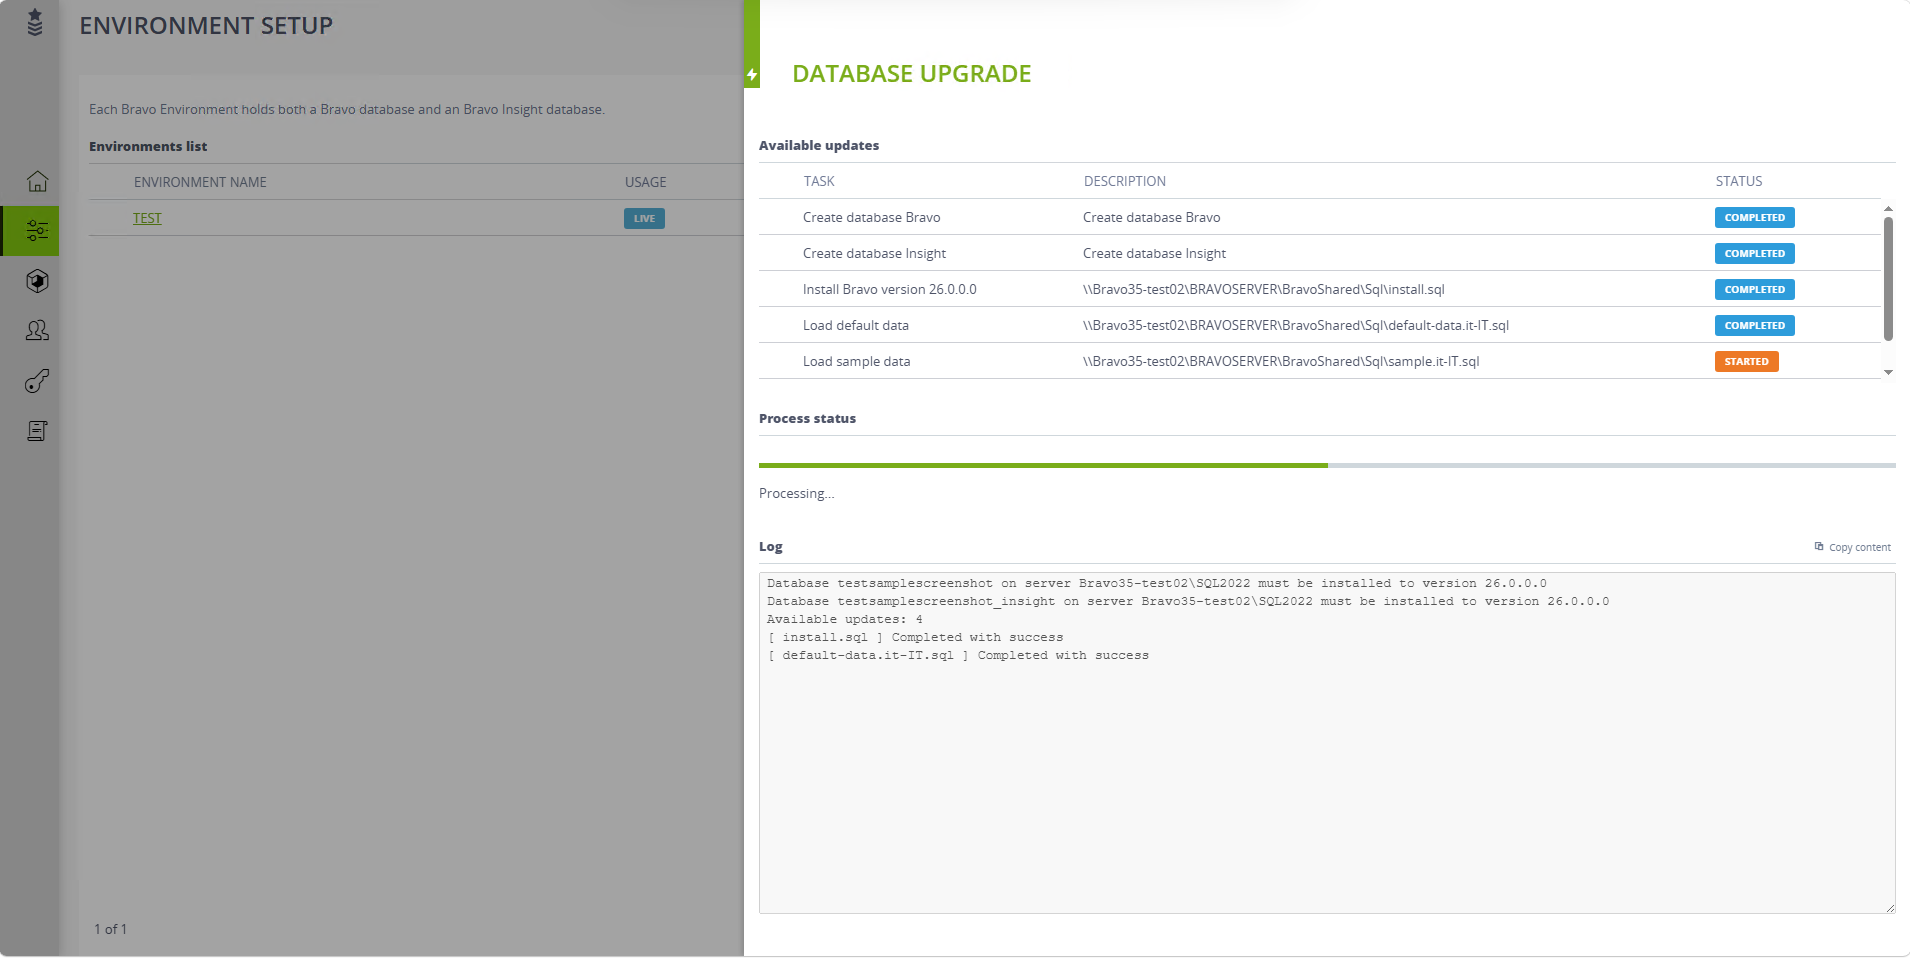Click the 'Available updates: 4' log line
1910x960 pixels.
(x=845, y=619)
